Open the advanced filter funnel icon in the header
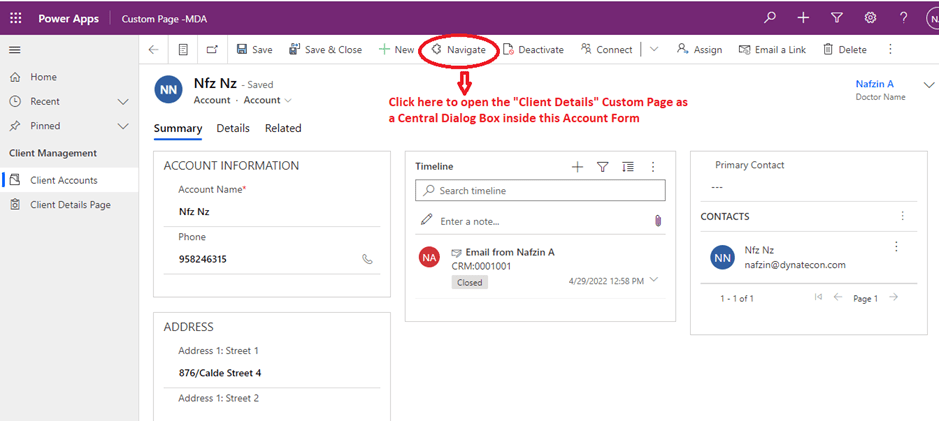 tap(837, 18)
